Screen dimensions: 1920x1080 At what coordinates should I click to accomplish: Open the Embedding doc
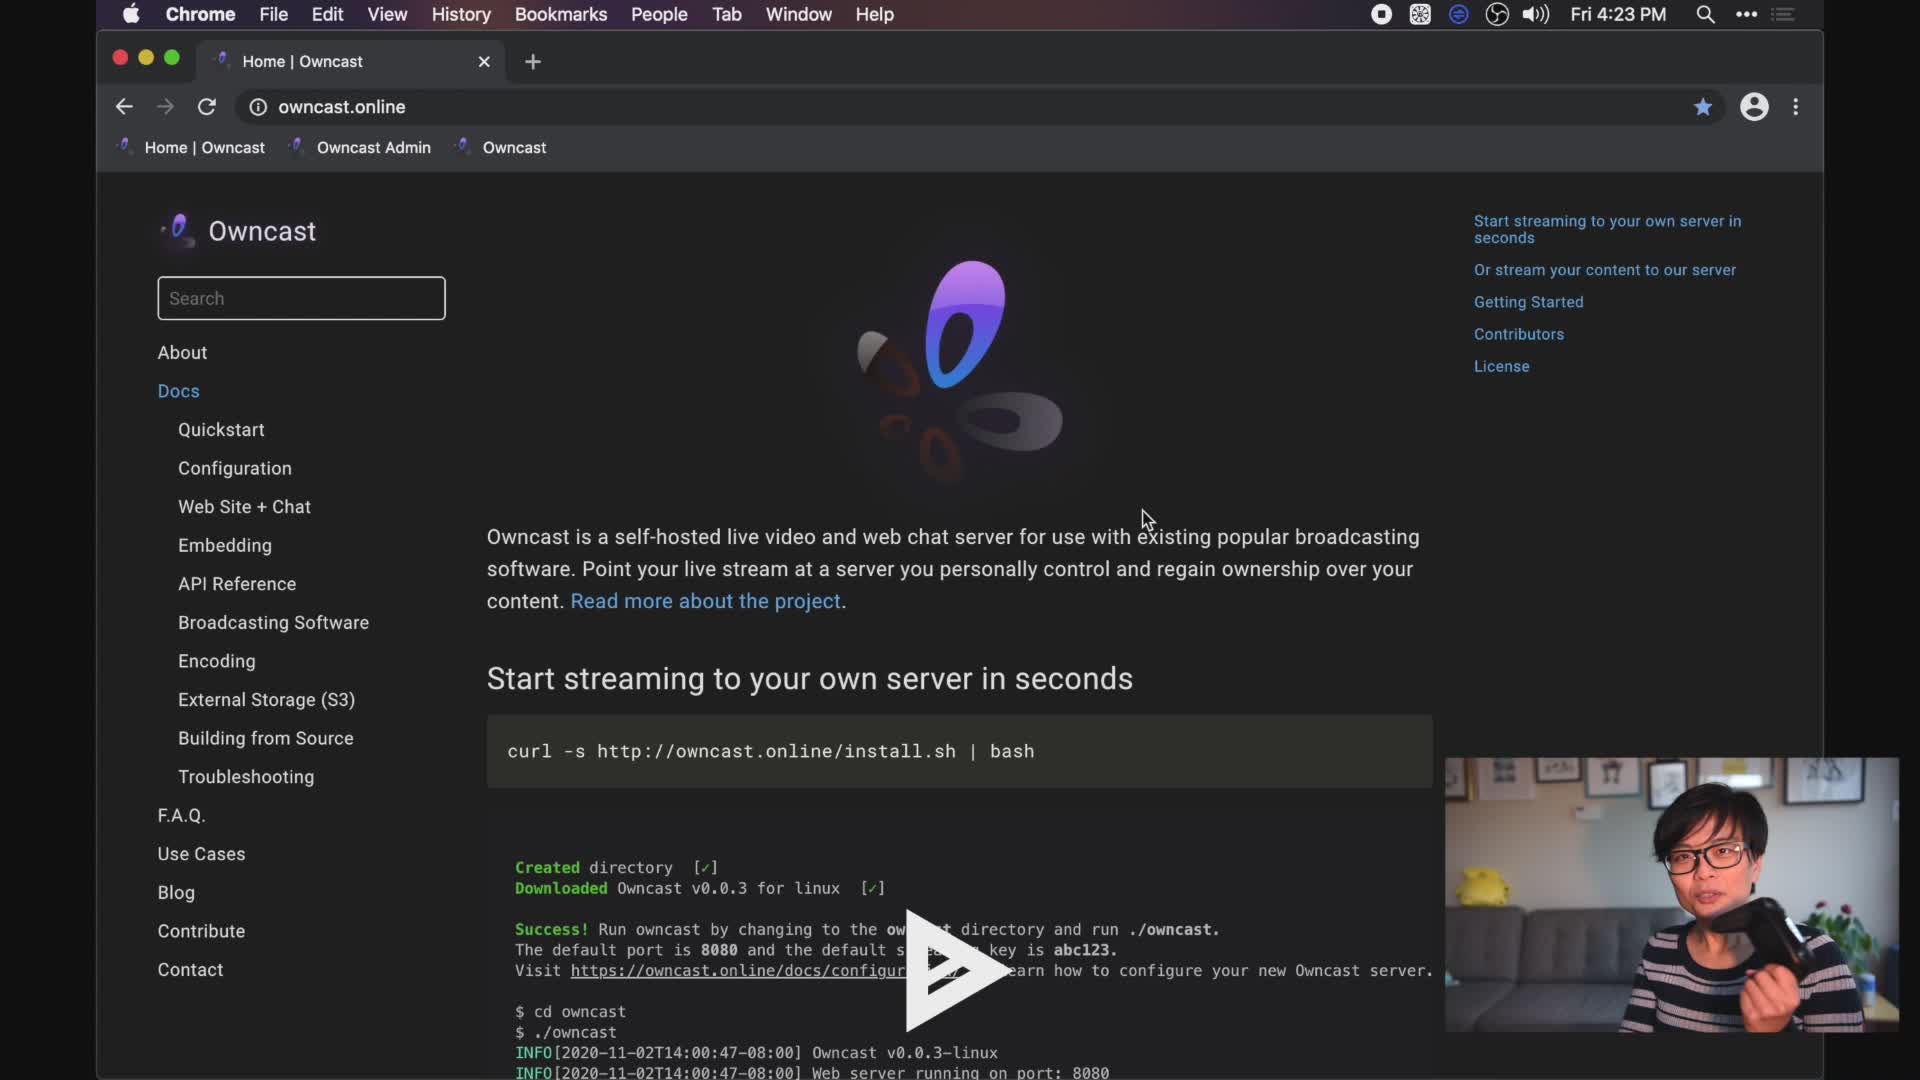point(225,546)
